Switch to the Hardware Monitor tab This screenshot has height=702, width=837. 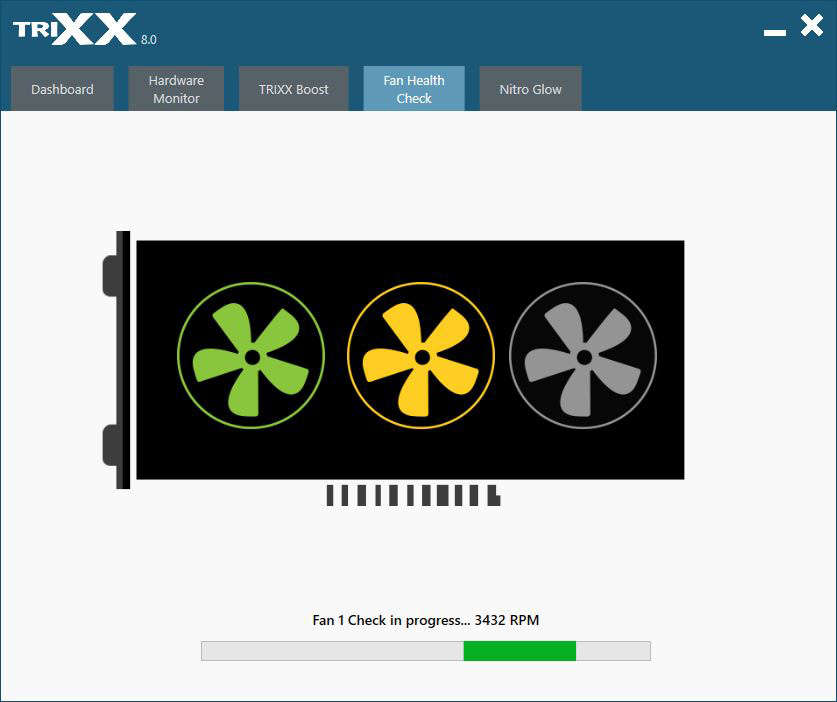pyautogui.click(x=176, y=89)
